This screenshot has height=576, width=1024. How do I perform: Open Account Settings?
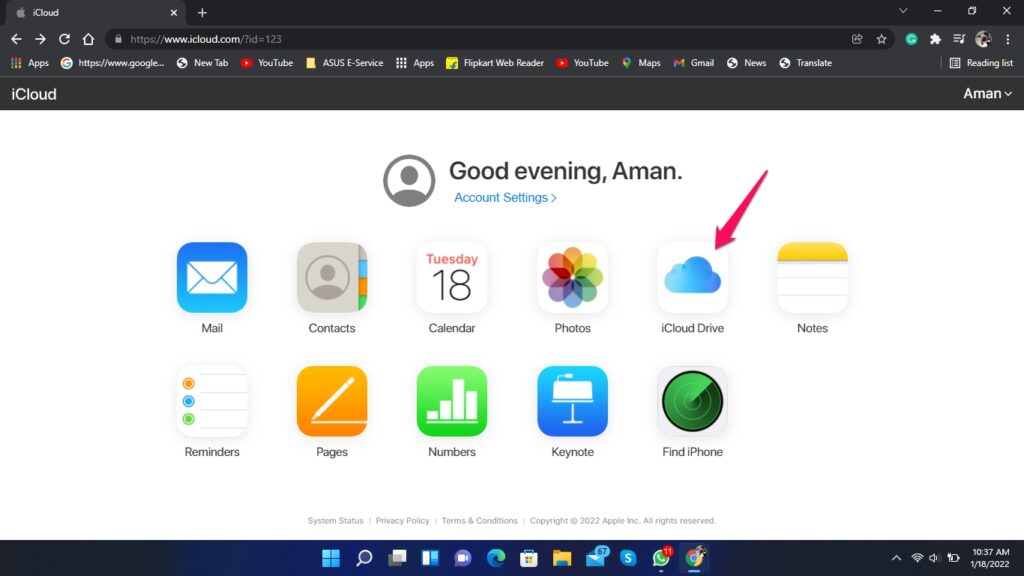[x=505, y=198]
